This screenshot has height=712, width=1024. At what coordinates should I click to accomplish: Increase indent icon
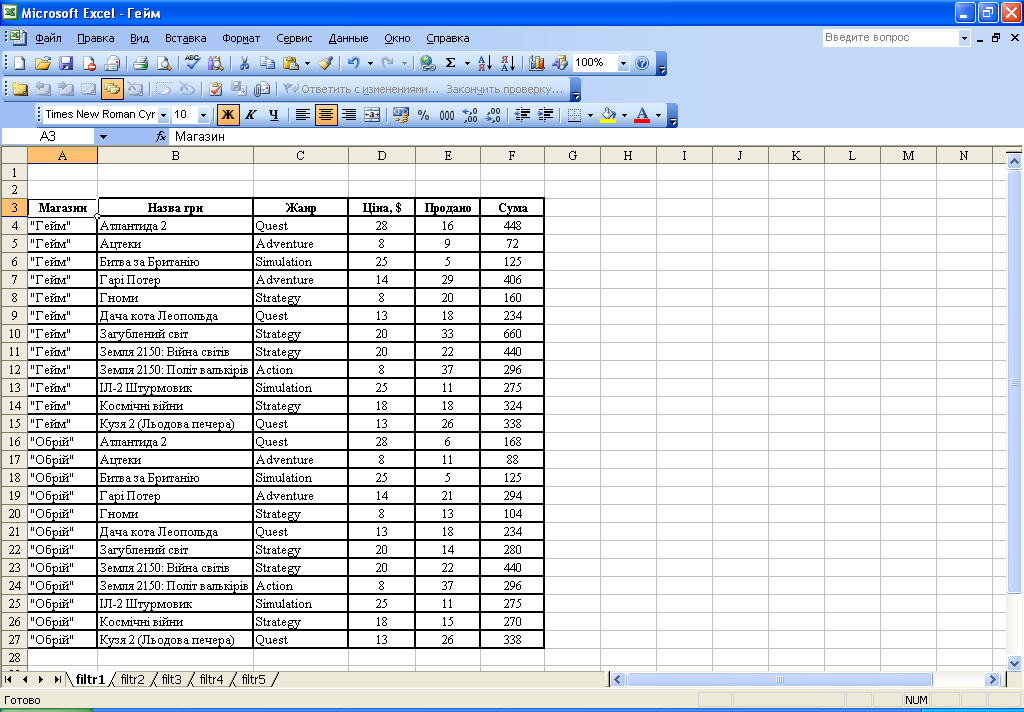545,115
